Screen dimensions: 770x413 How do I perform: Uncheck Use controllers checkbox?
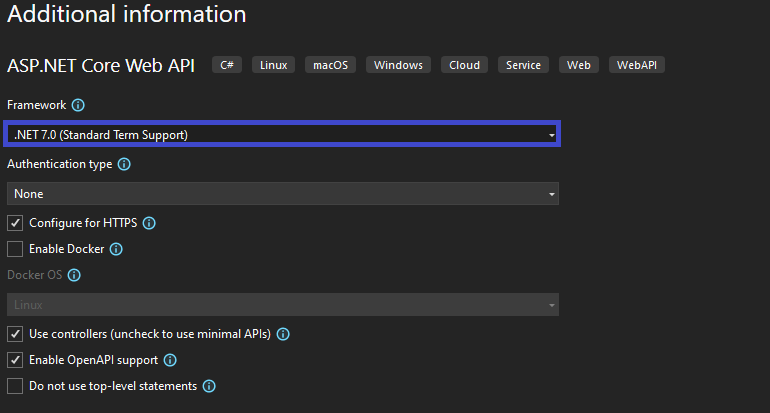[15, 334]
